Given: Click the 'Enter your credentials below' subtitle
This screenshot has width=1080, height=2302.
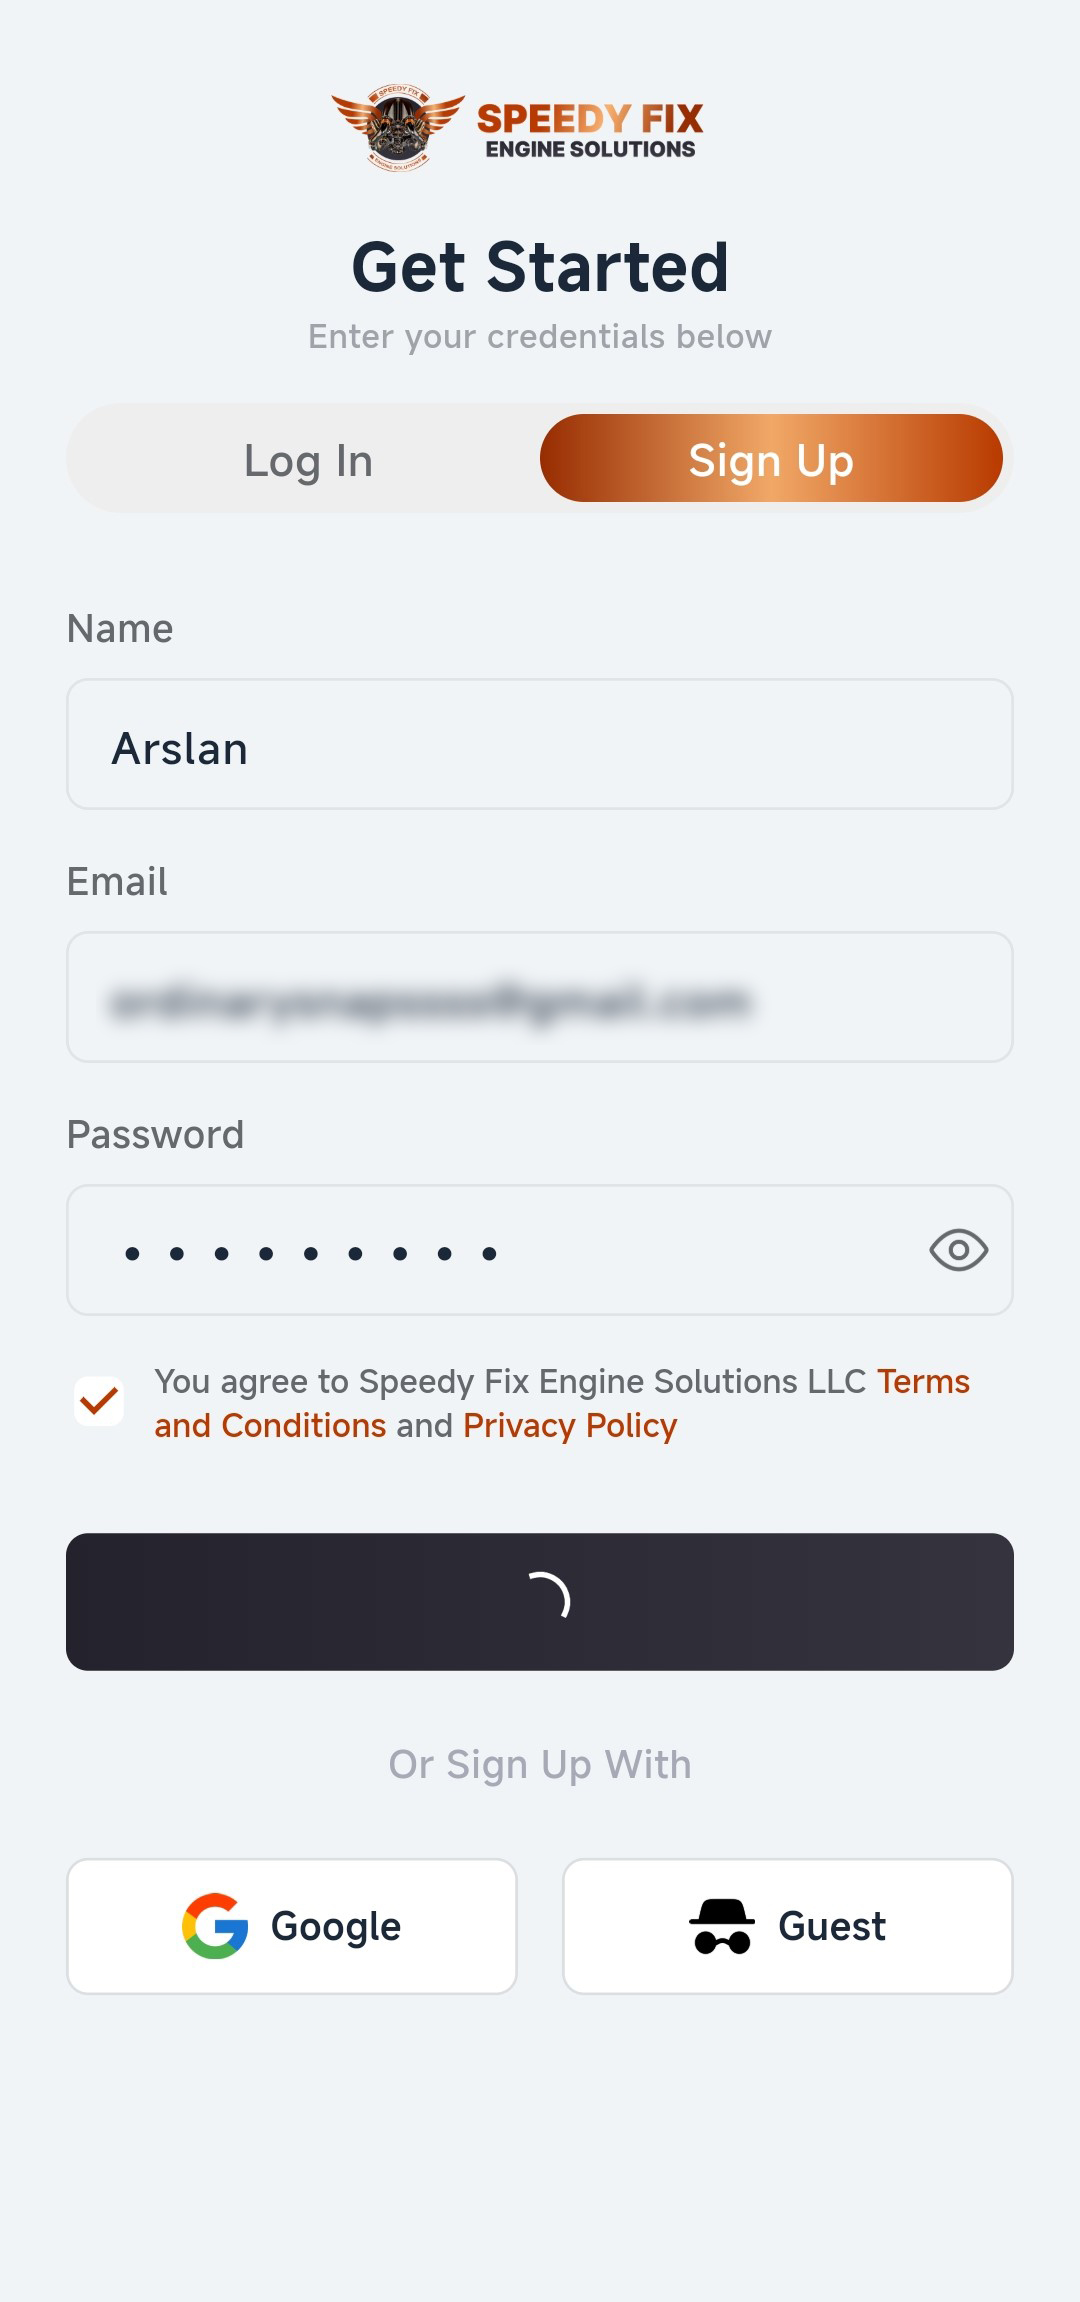Looking at the screenshot, I should [540, 337].
